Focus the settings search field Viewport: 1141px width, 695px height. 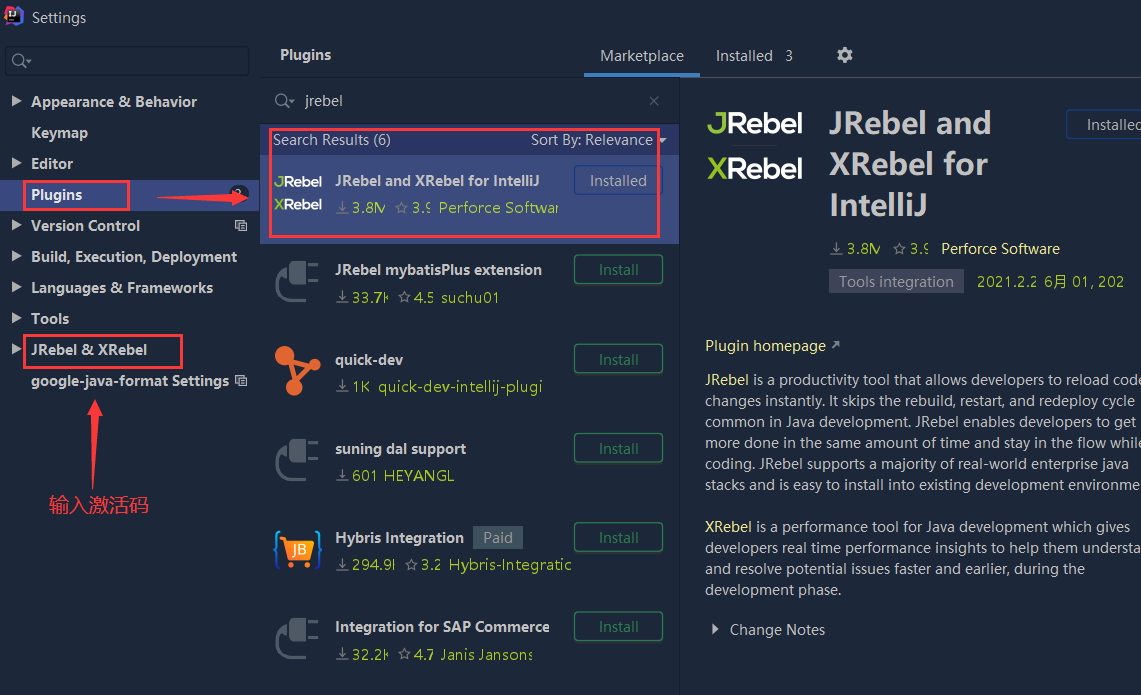point(127,61)
